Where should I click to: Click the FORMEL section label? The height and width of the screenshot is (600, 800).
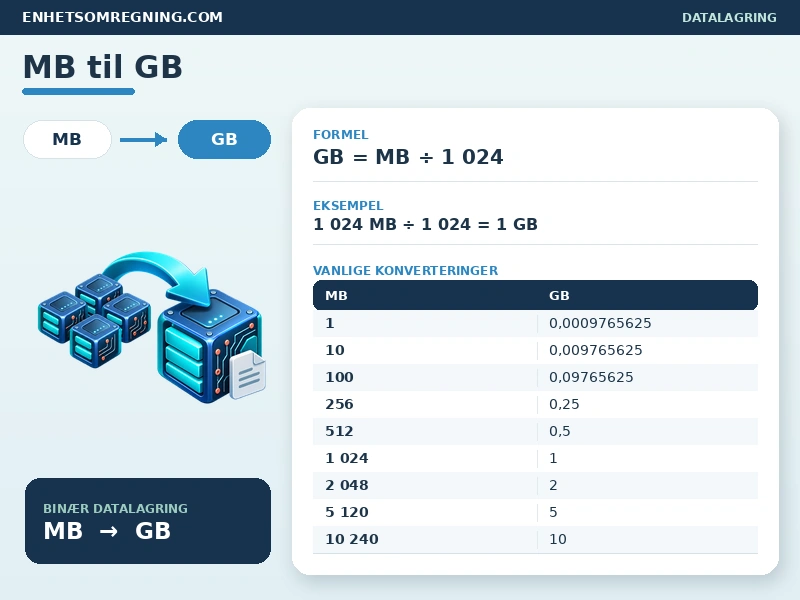click(x=340, y=135)
